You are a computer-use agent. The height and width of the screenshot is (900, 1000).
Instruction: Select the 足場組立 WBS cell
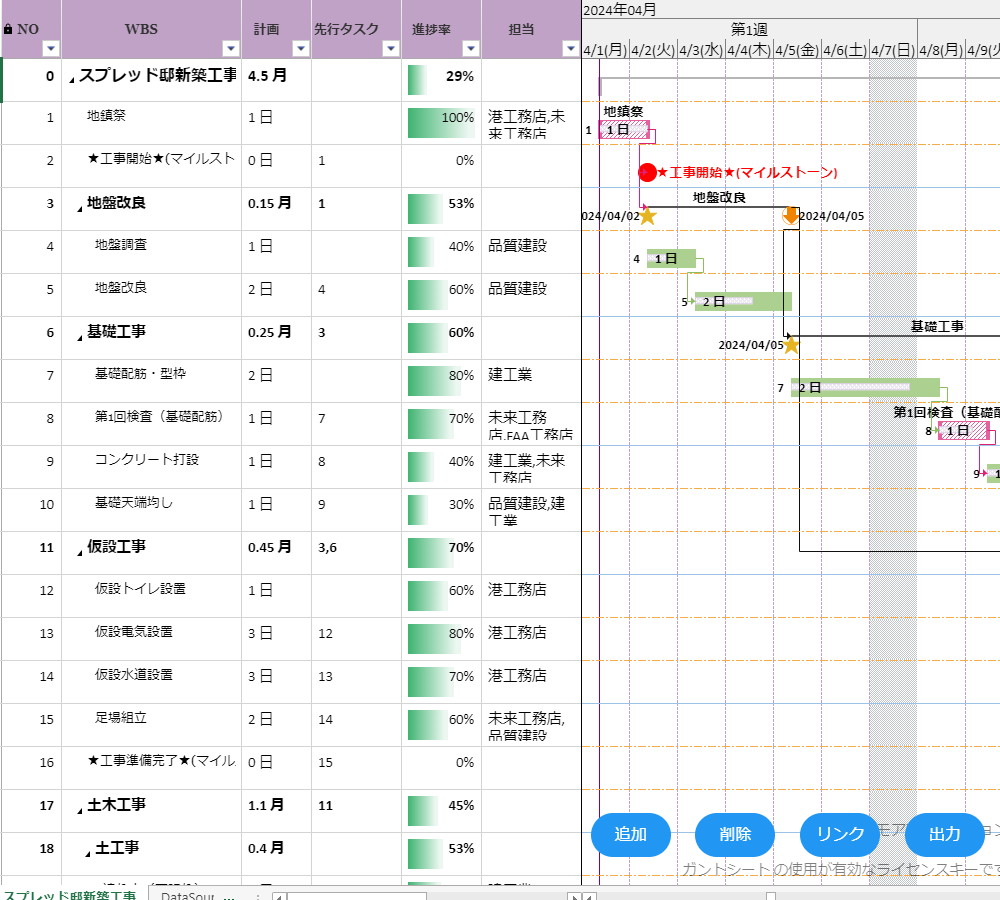click(x=152, y=725)
